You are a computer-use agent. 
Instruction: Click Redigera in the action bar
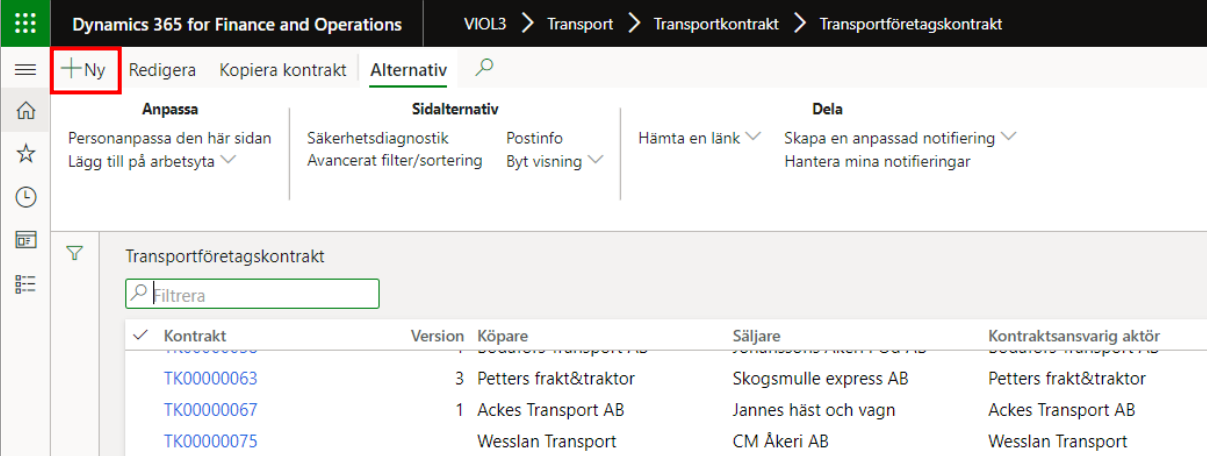(162, 71)
